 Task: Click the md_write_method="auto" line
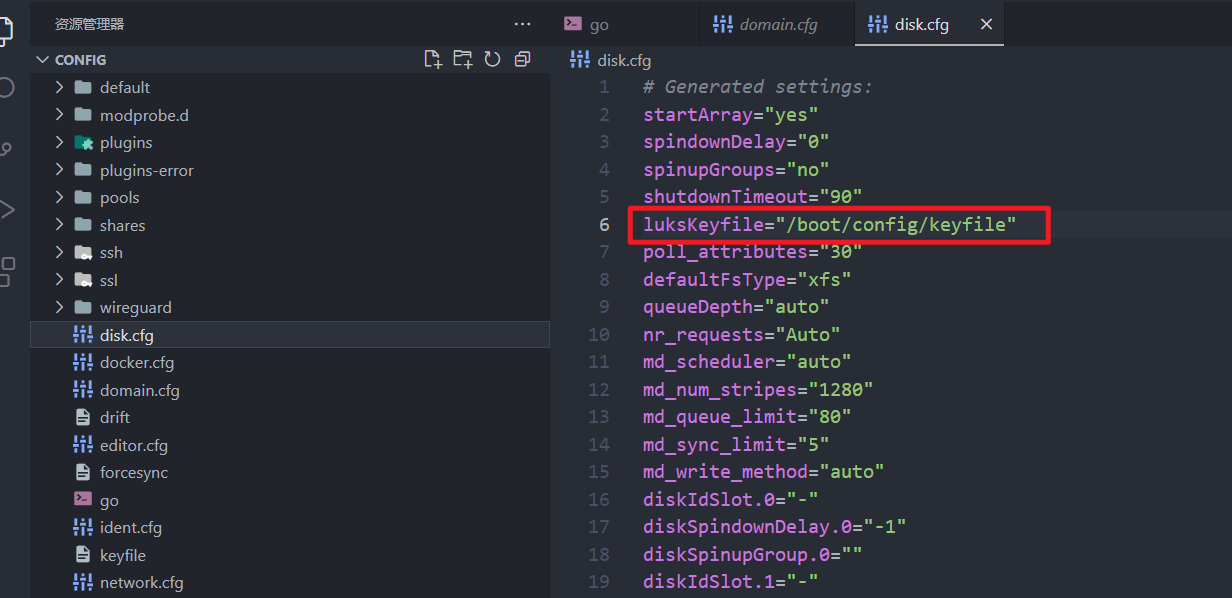tap(764, 471)
